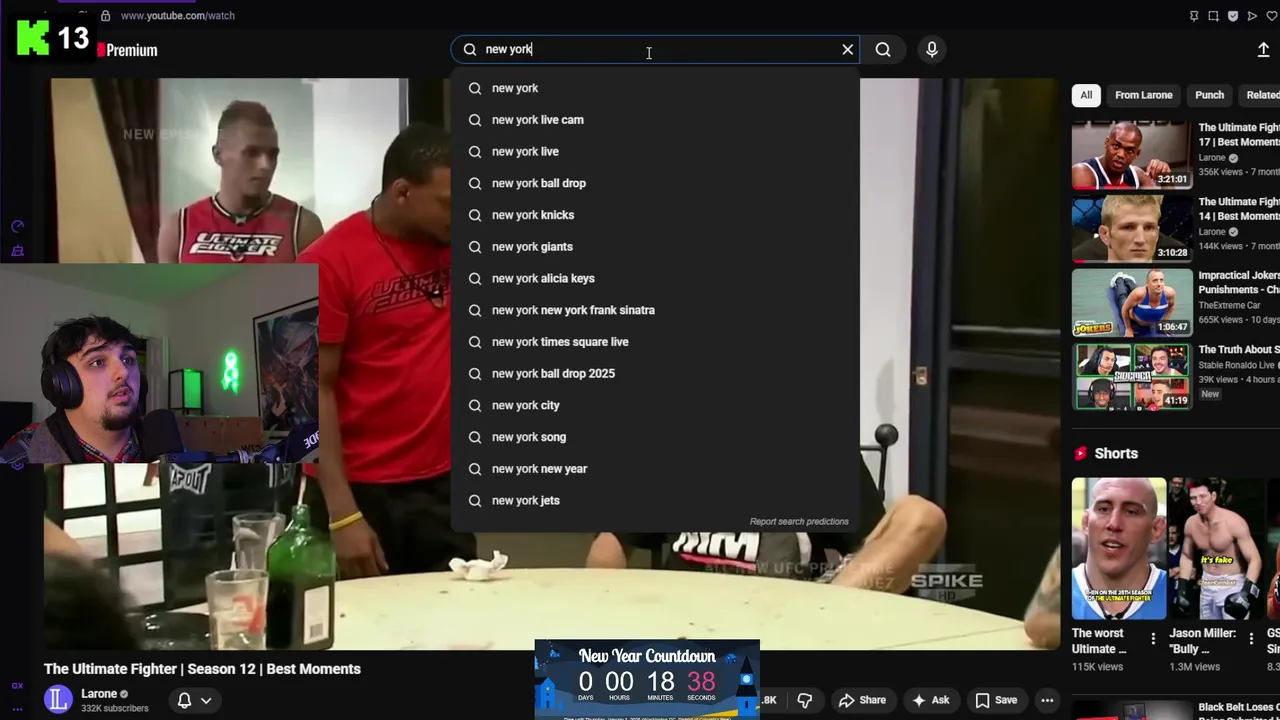
Task: Click 'Report search predictions' link
Action: [799, 521]
